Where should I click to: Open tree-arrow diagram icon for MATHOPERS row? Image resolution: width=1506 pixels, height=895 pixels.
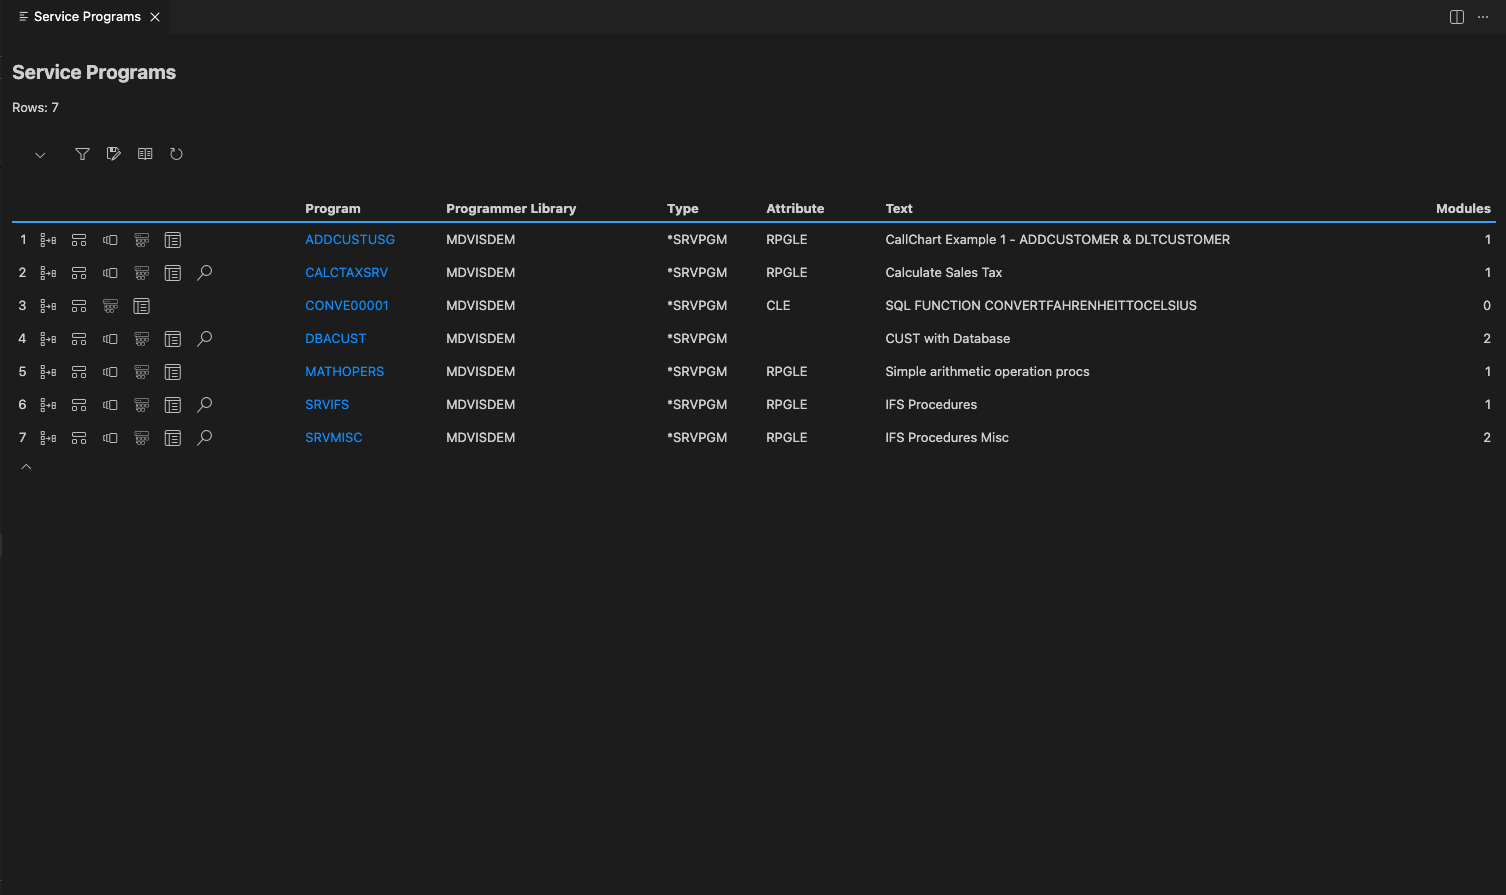tap(48, 372)
